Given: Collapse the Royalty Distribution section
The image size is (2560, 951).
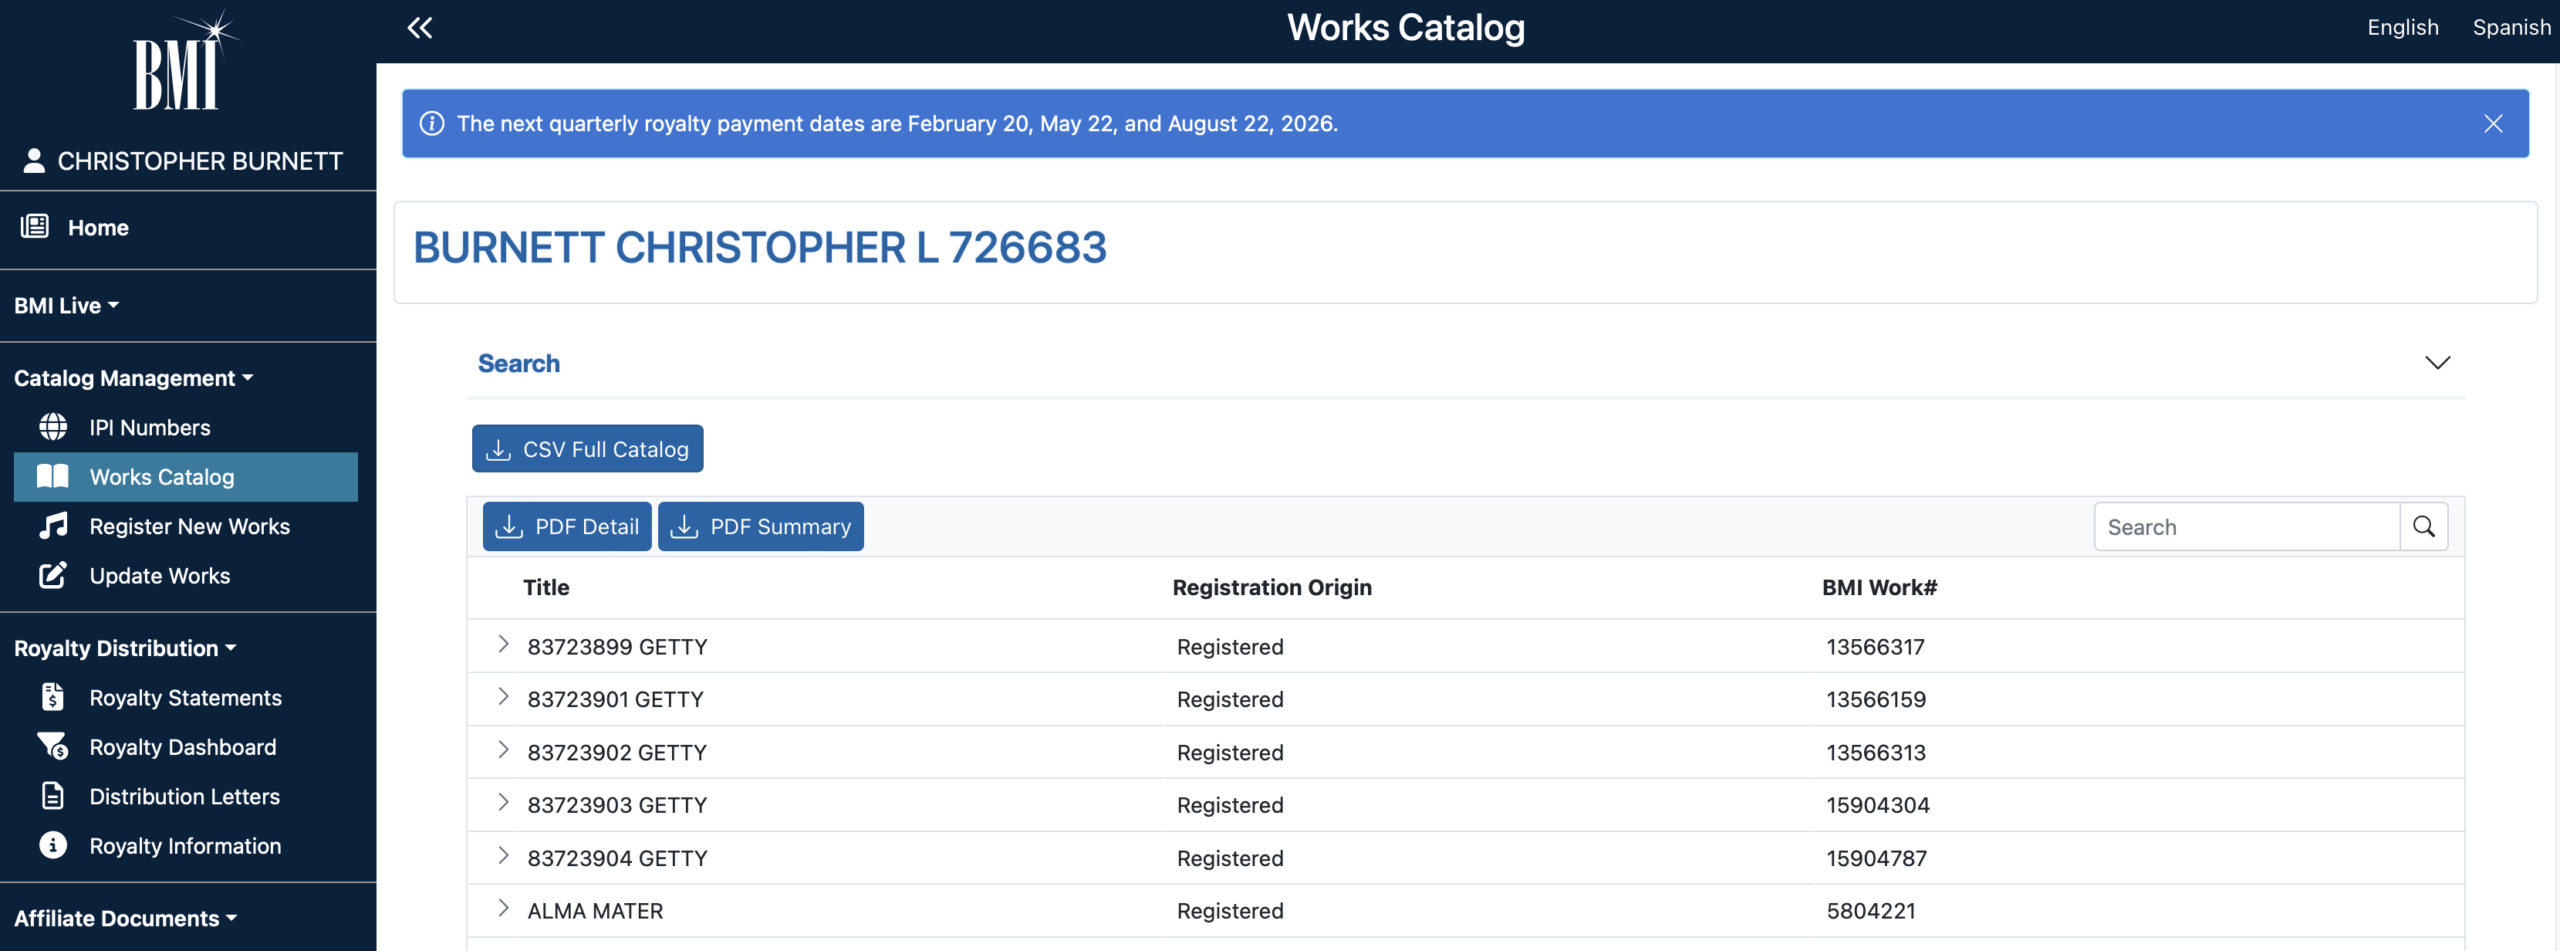Looking at the screenshot, I should (x=125, y=648).
